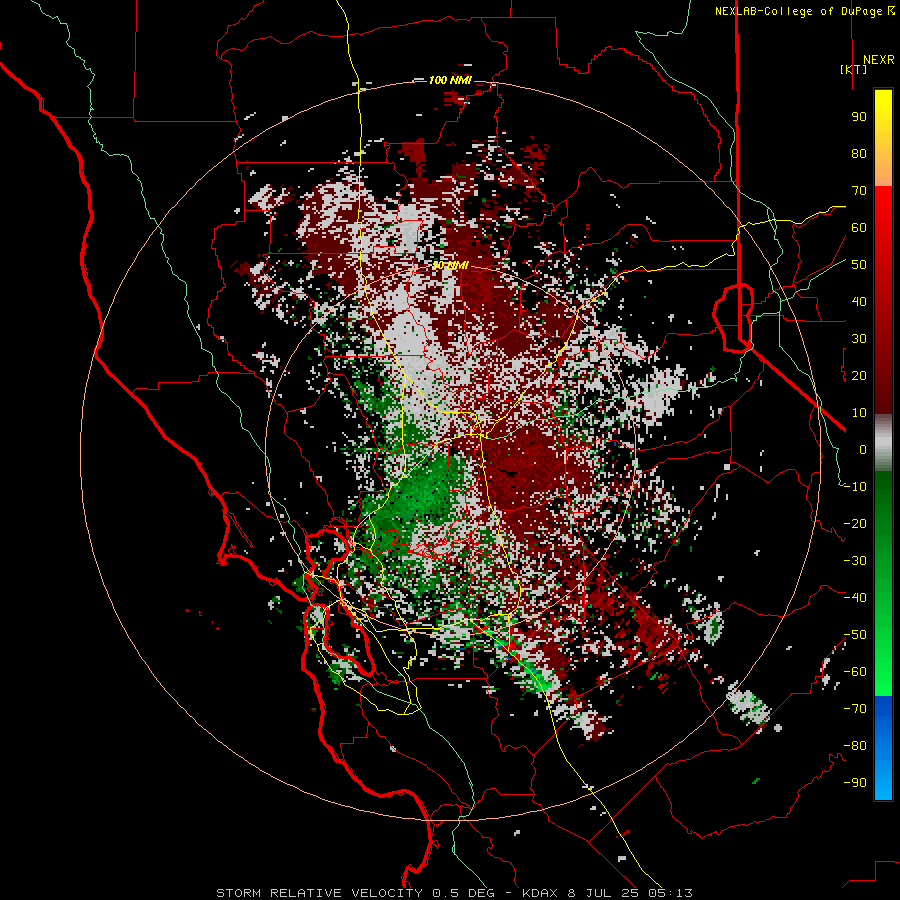Click the positive 30 scale label
Screen dimensions: 900x900
[x=859, y=339]
